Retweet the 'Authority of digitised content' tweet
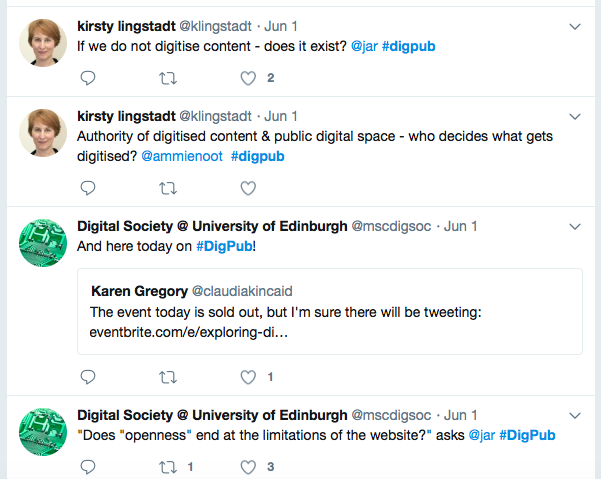Viewport: 601px width, 479px height. (168, 189)
